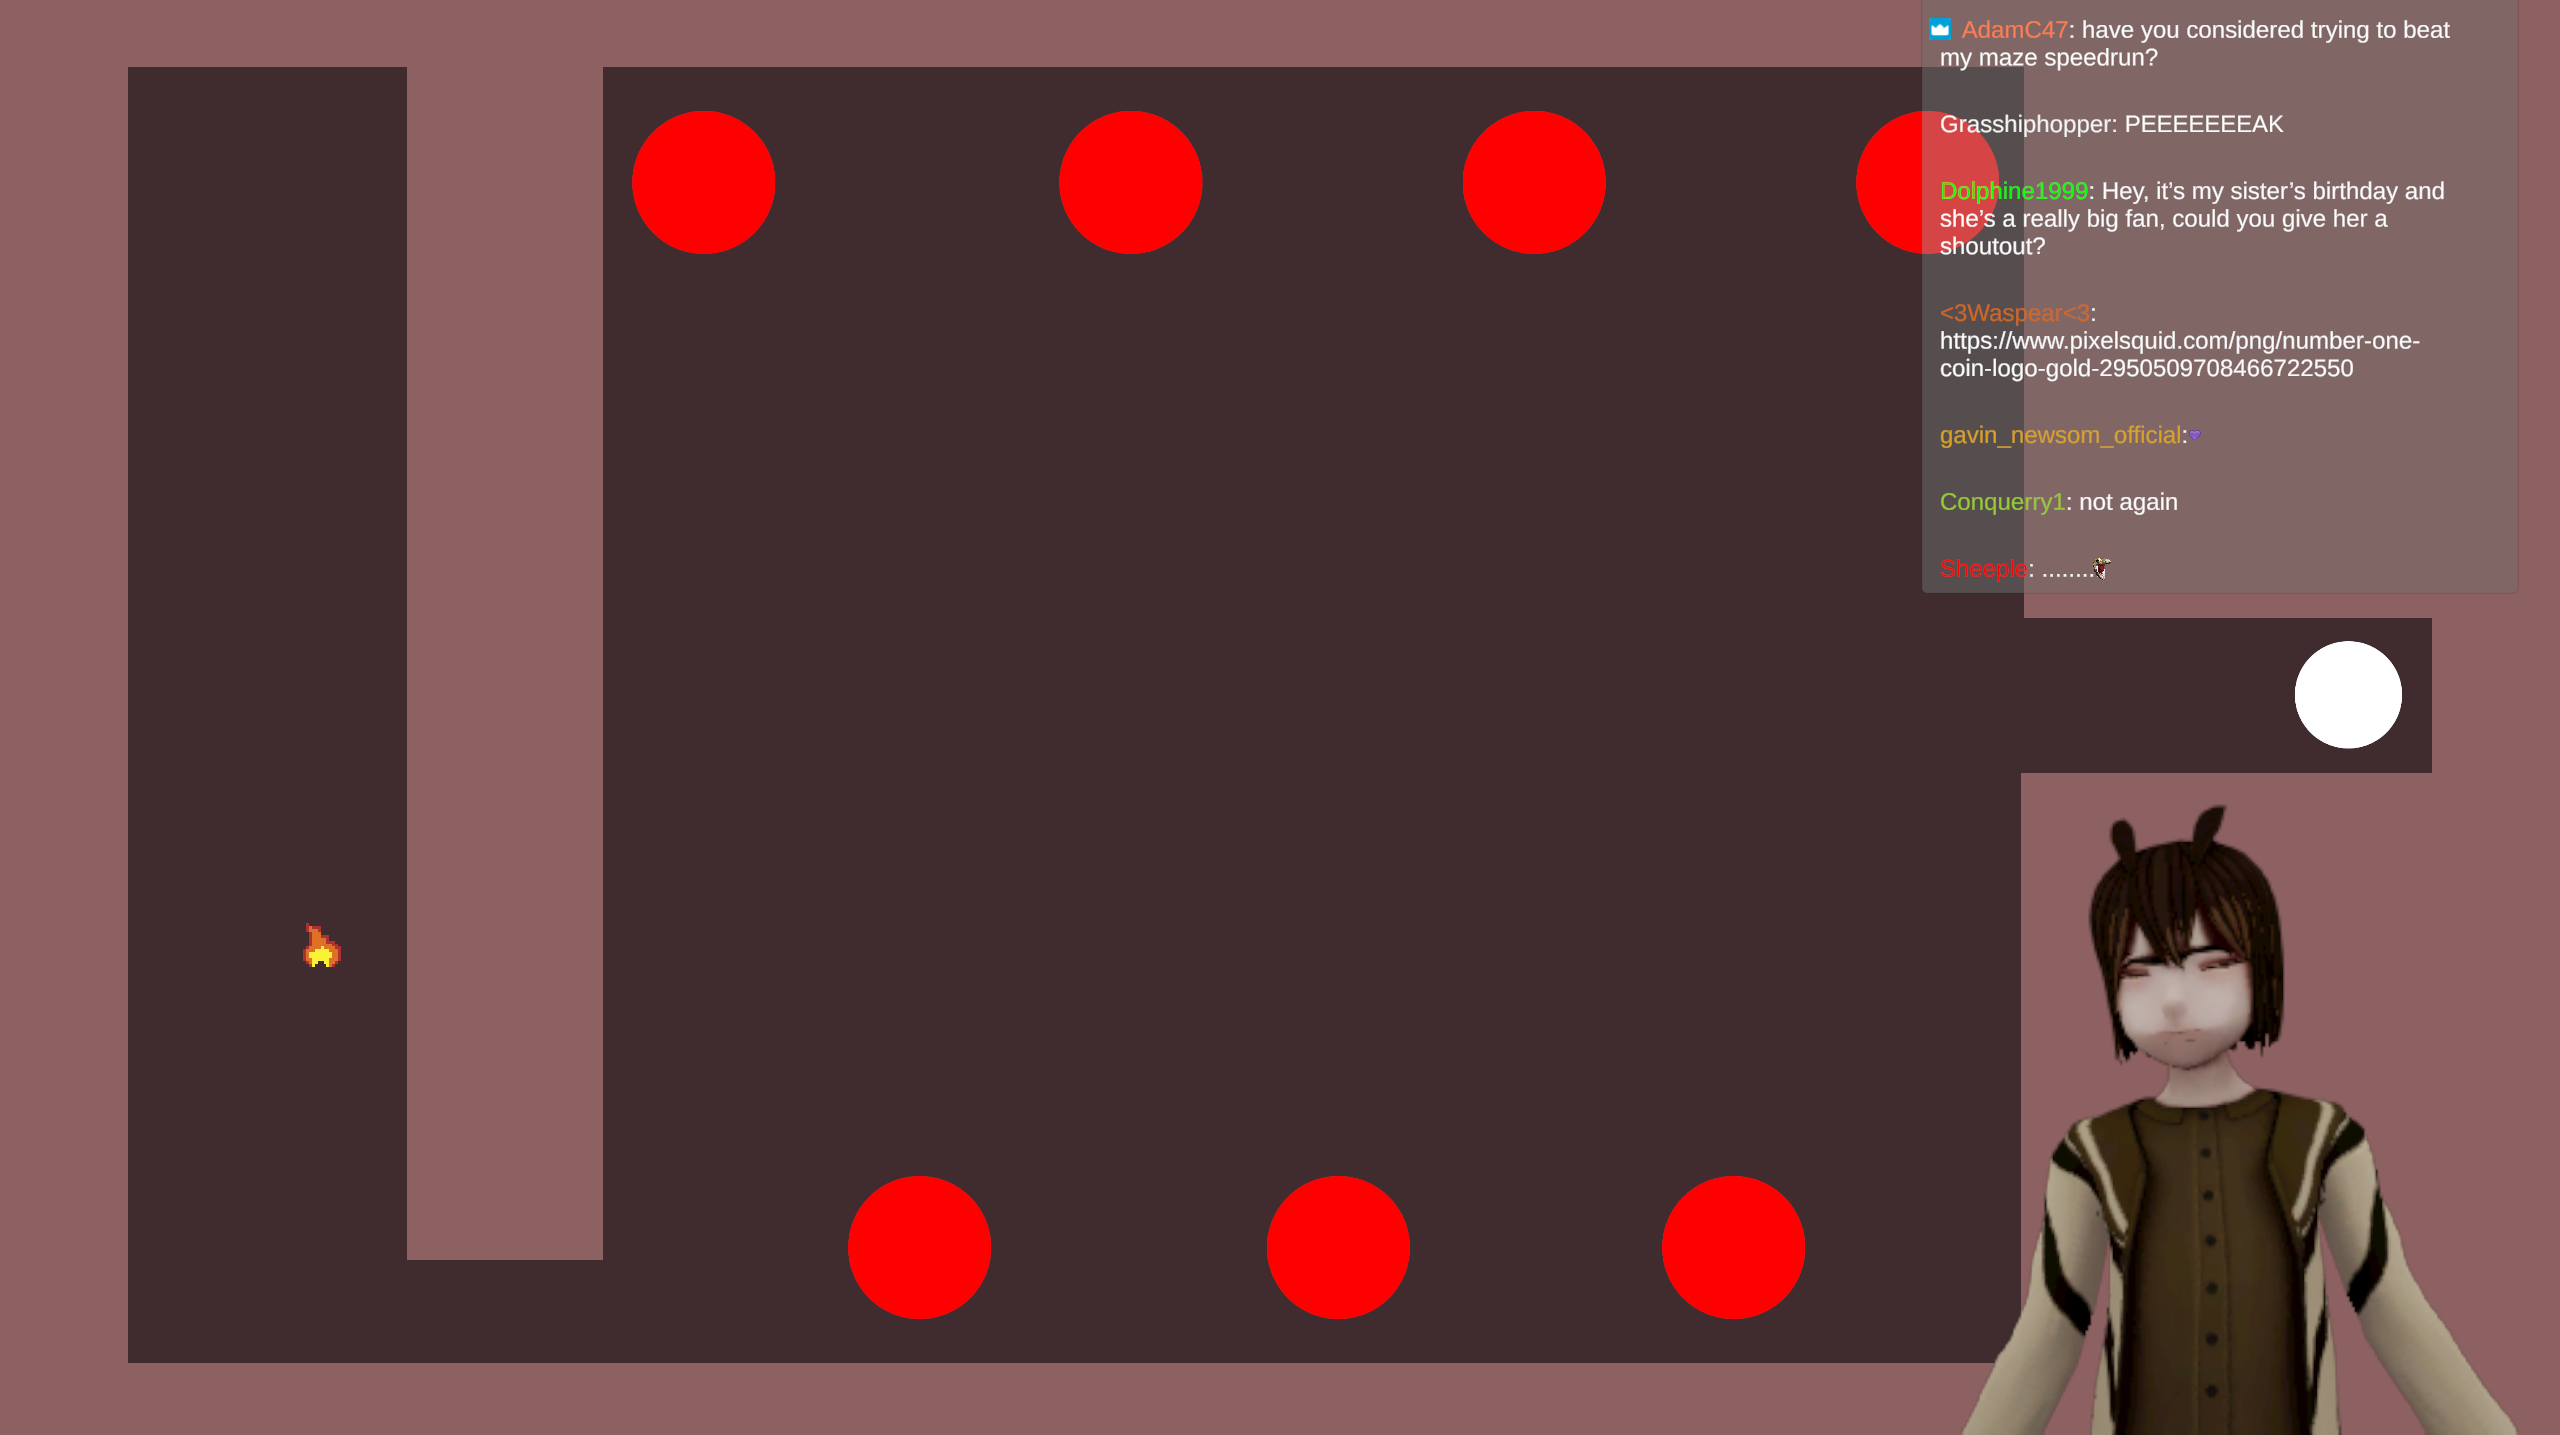
Task: Click the middle bottom-row red circle
Action: pyautogui.click(x=1337, y=1247)
